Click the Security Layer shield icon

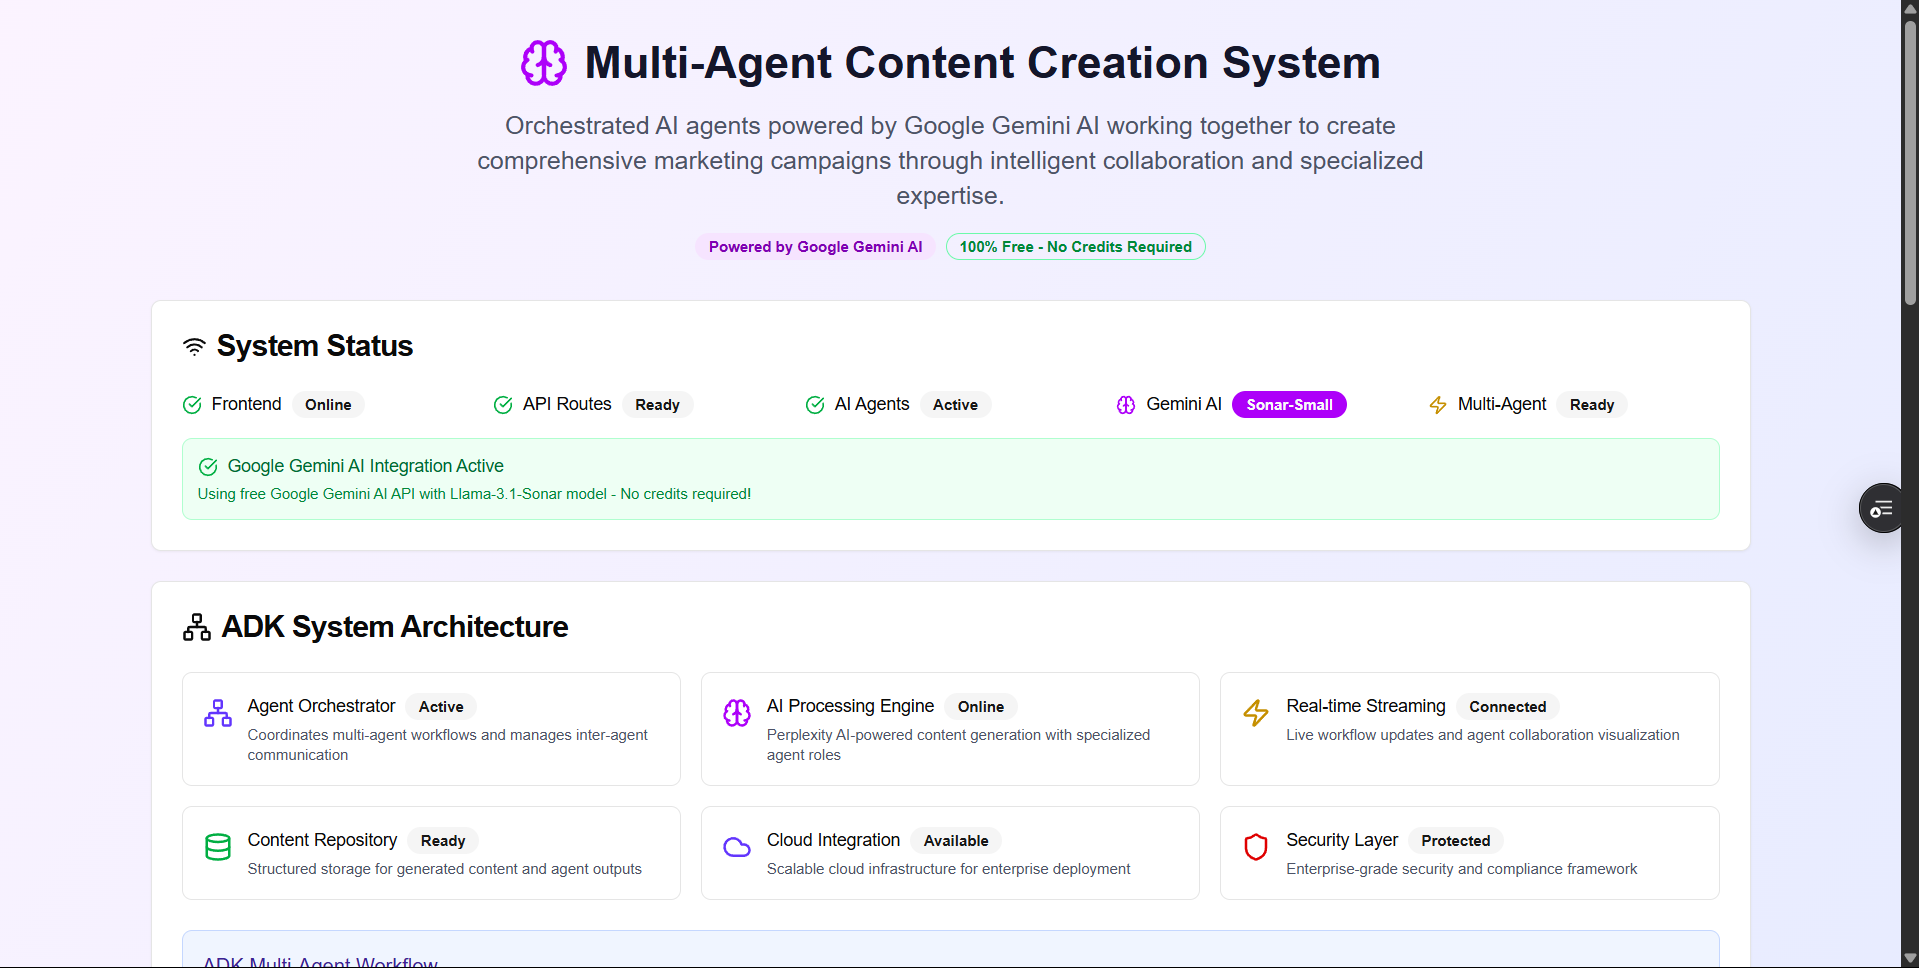1256,847
